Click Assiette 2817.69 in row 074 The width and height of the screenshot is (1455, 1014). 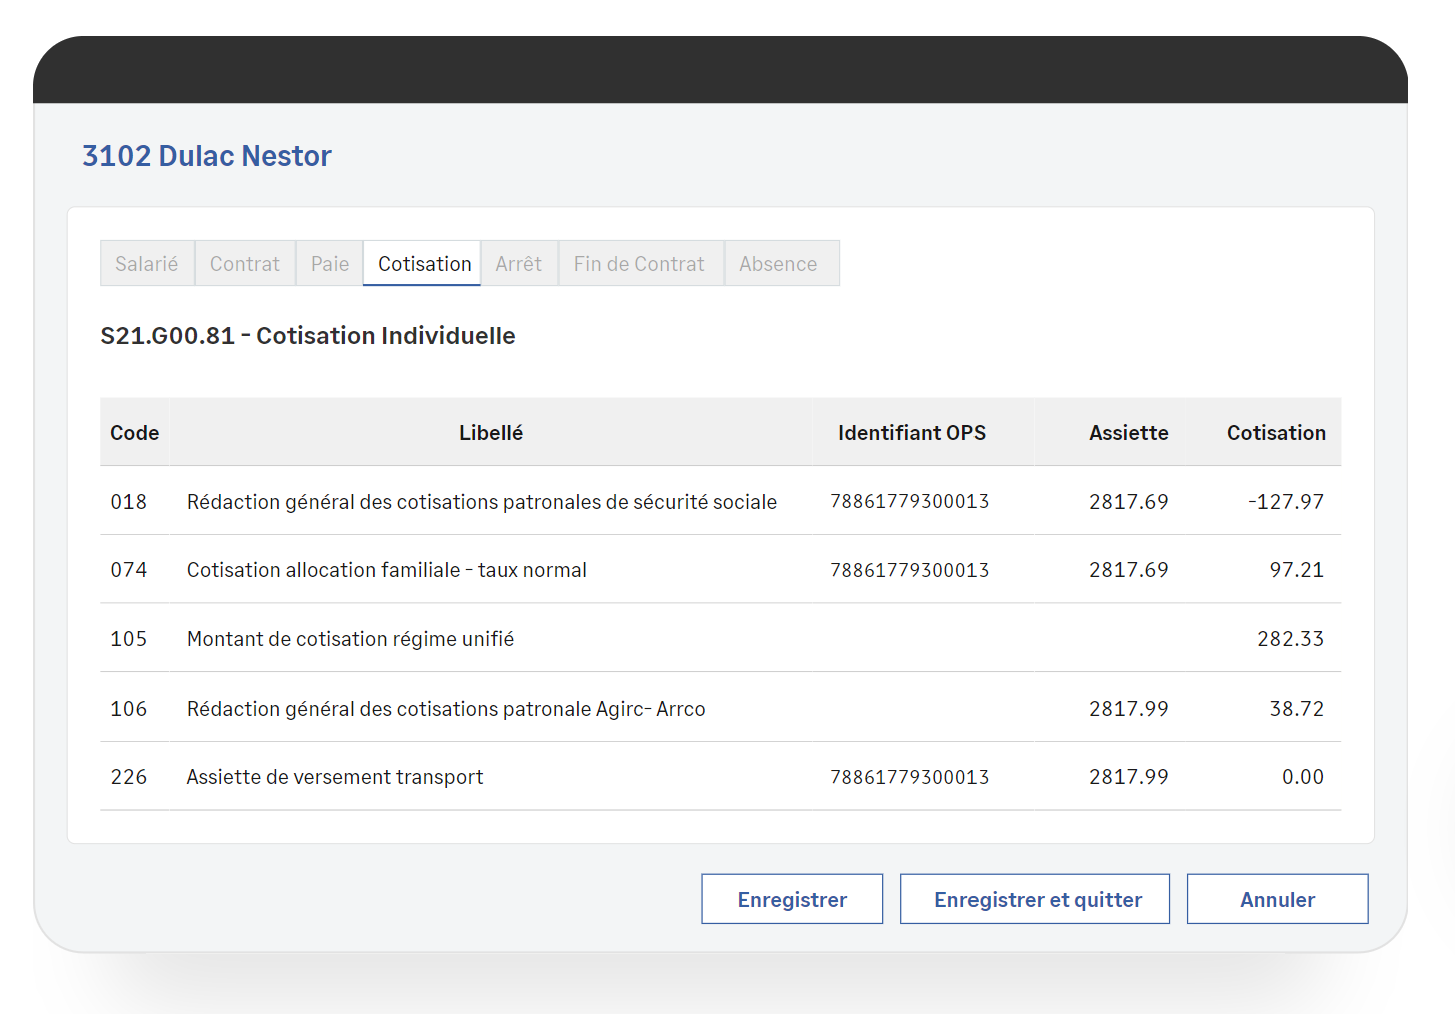(1129, 570)
